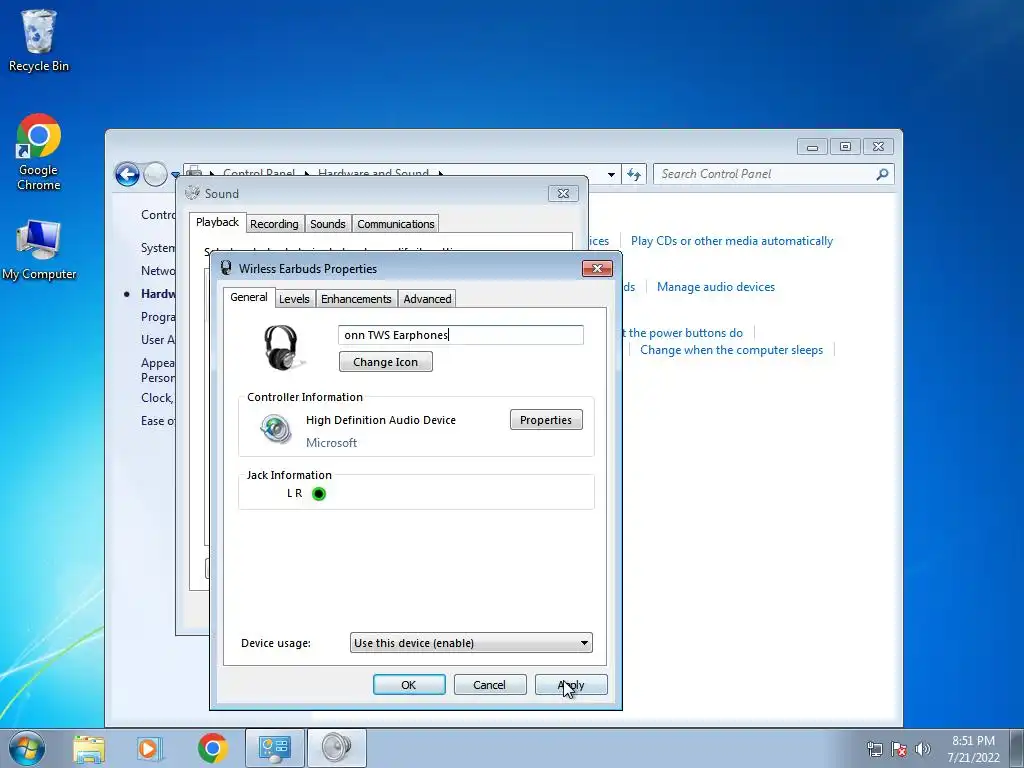Open Change when the computer sleeps link

731,350
